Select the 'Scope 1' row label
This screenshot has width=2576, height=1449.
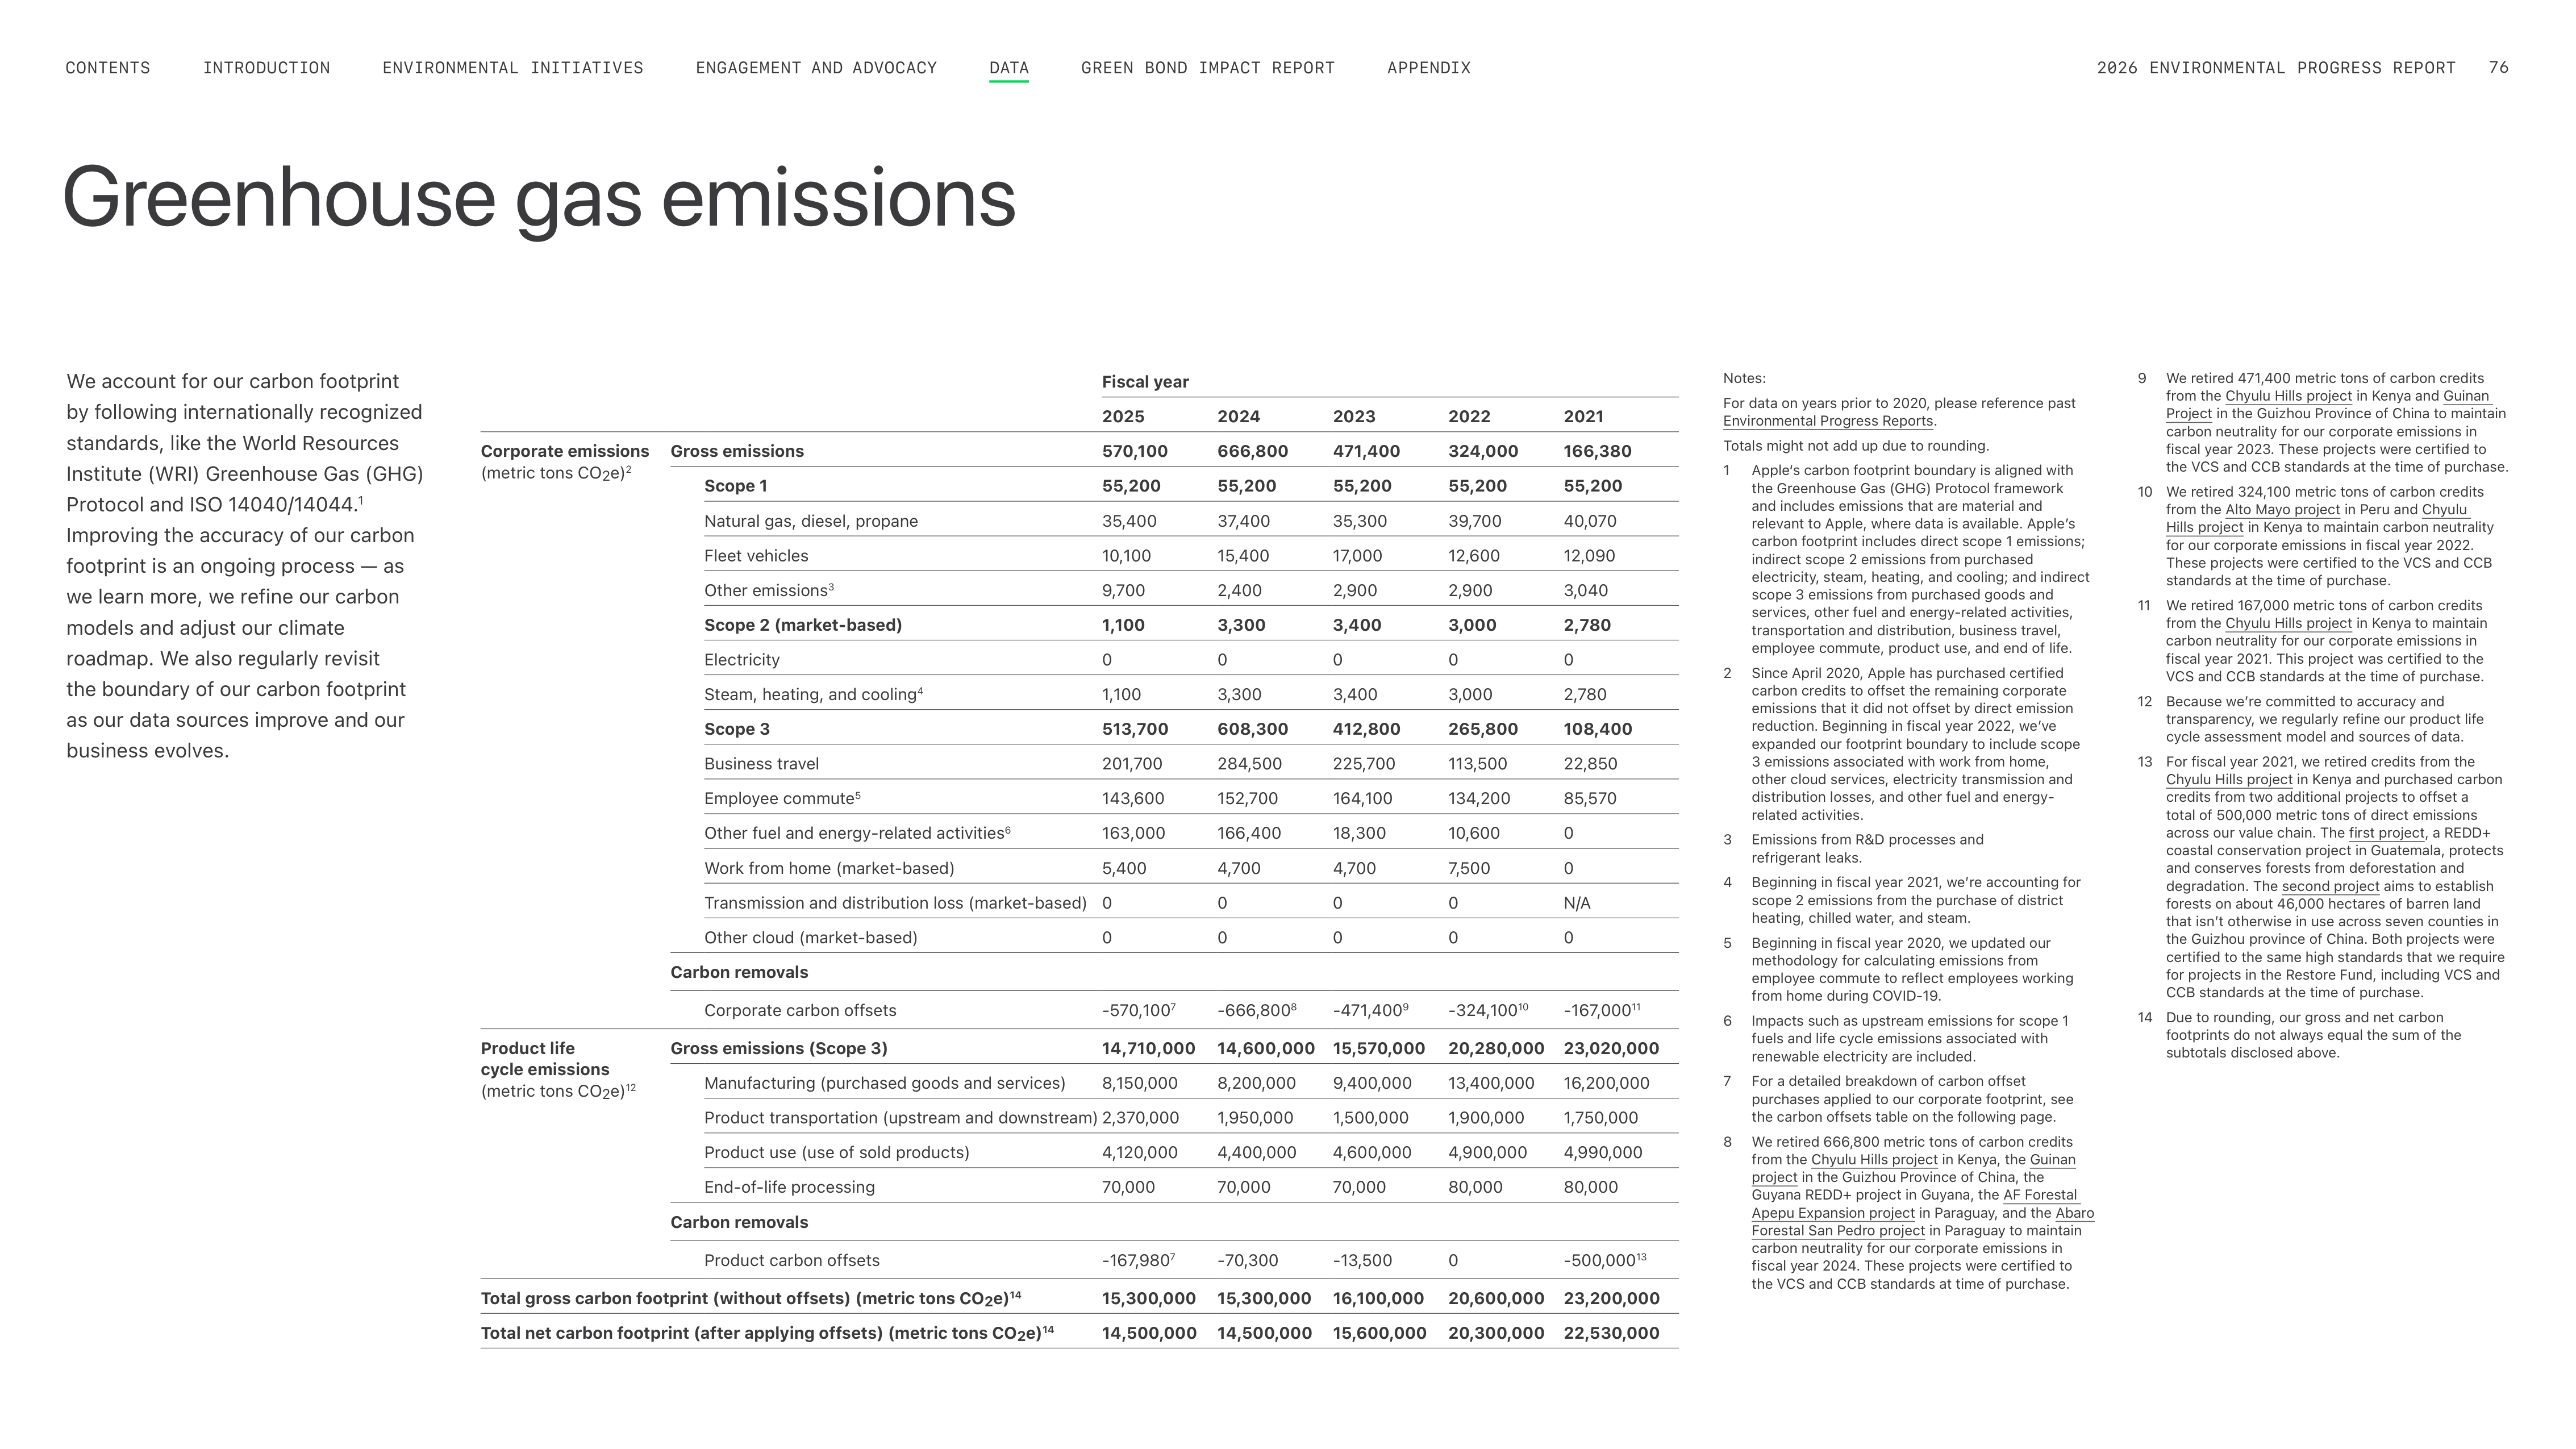point(736,486)
